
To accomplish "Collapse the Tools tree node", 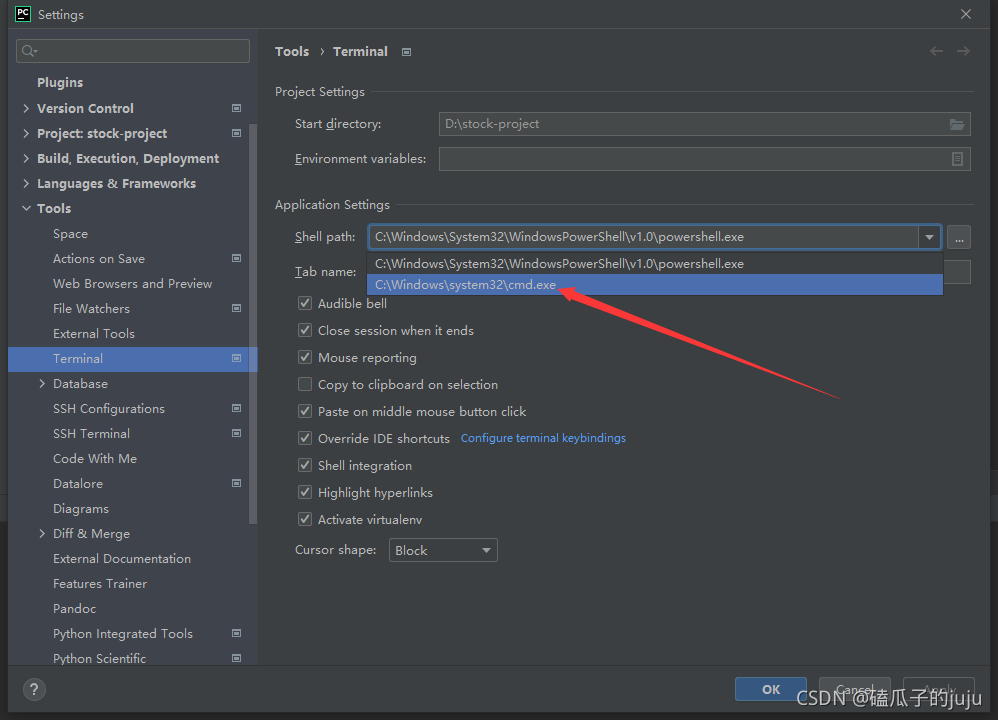I will (26, 208).
